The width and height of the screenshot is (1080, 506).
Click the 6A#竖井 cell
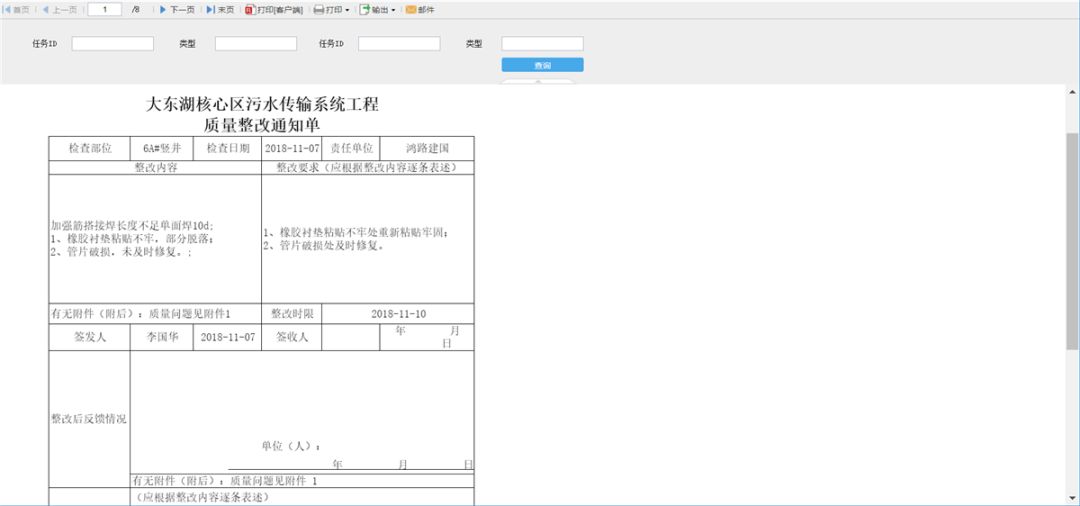tap(161, 149)
